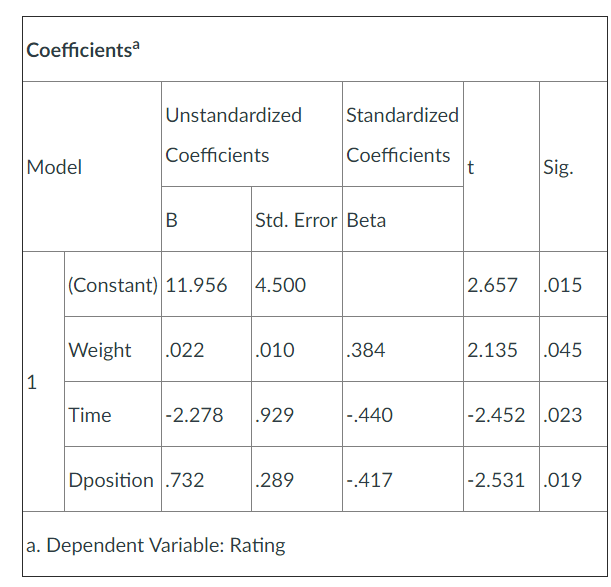The image size is (611, 587).
Task: Click the Std. Error value 4.500
Action: pyautogui.click(x=281, y=285)
